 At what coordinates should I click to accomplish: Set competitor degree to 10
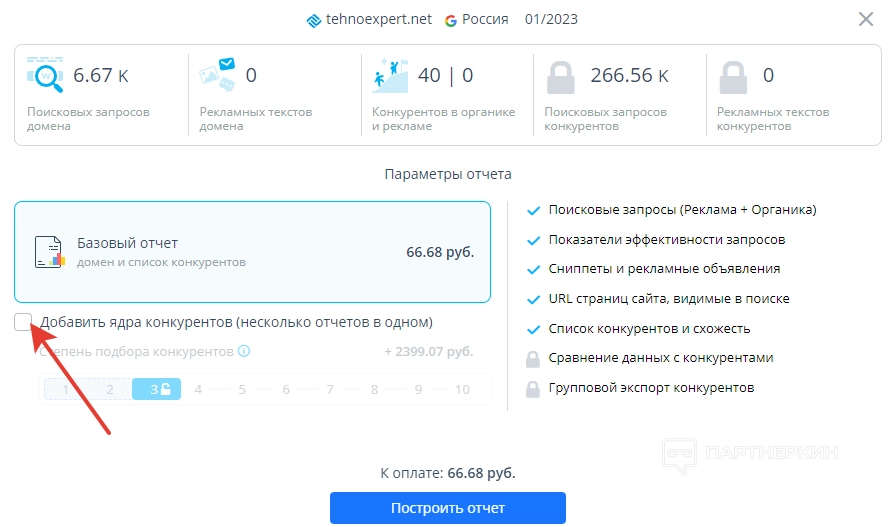click(x=462, y=389)
